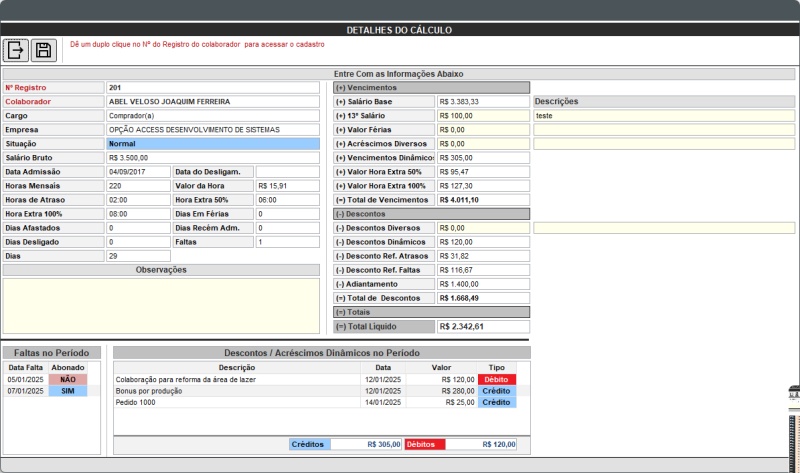Viewport: 800px width, 473px height.
Task: Click the red Débito tag in first row
Action: [496, 380]
